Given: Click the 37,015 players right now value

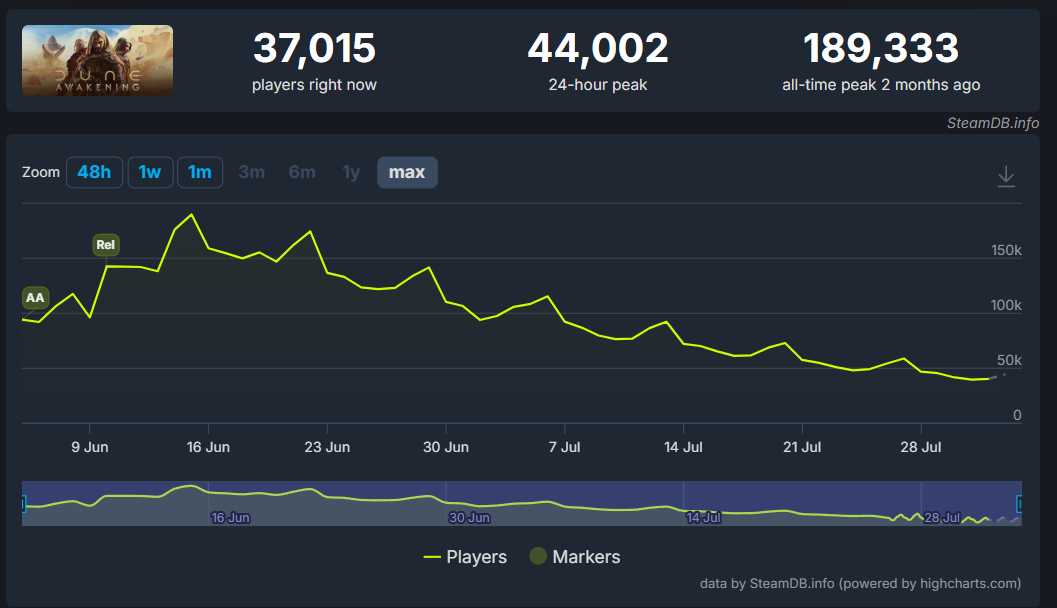Looking at the screenshot, I should click(314, 49).
